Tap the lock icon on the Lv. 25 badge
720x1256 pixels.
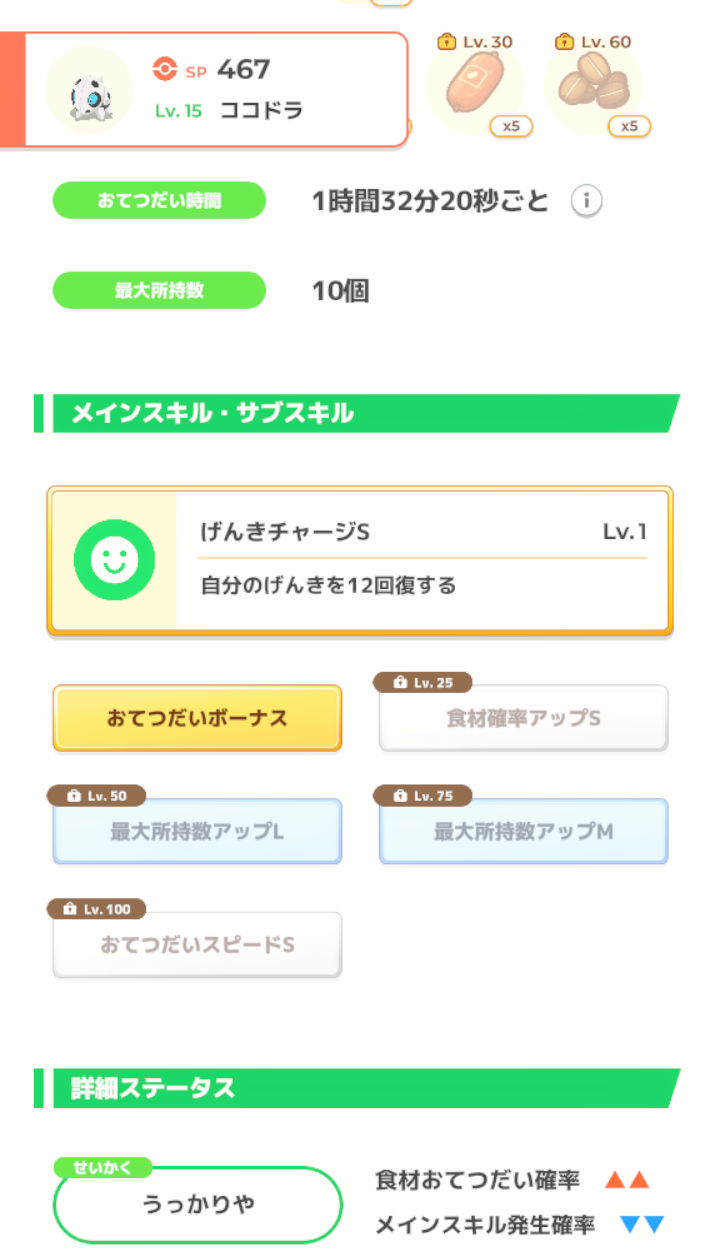(400, 683)
